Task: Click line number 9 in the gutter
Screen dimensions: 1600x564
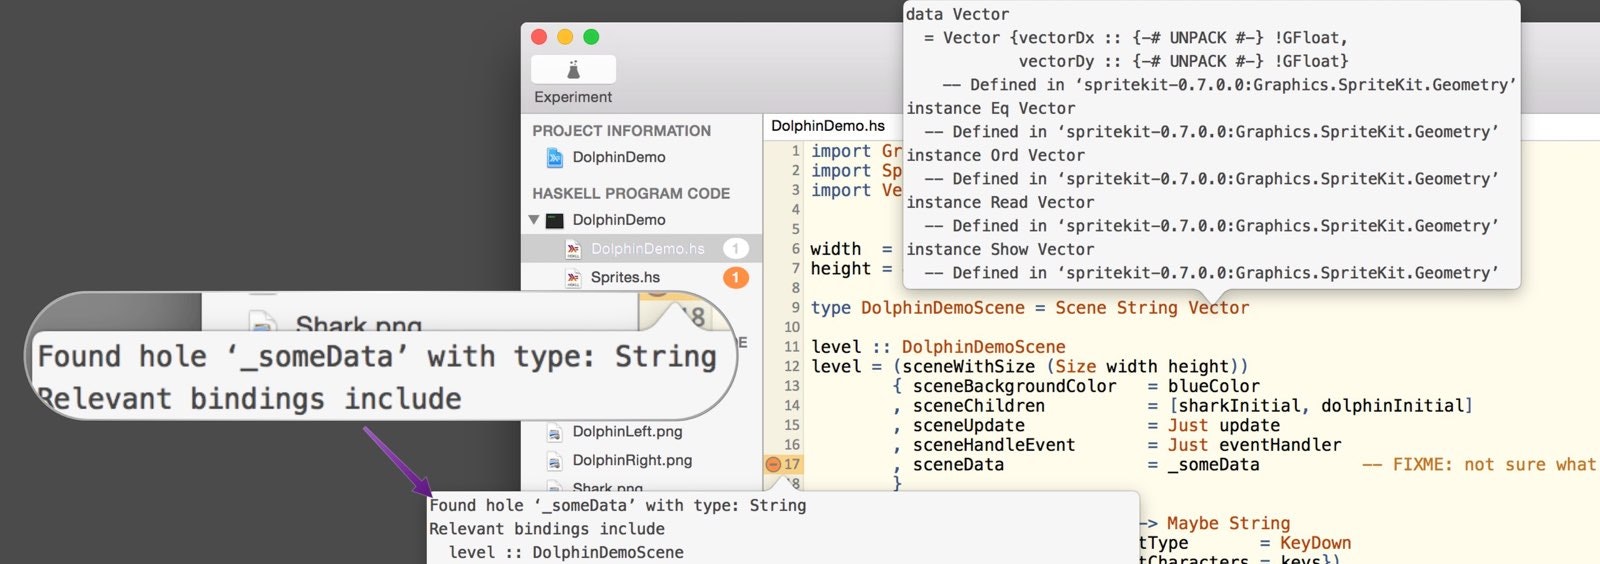Action: 795,308
